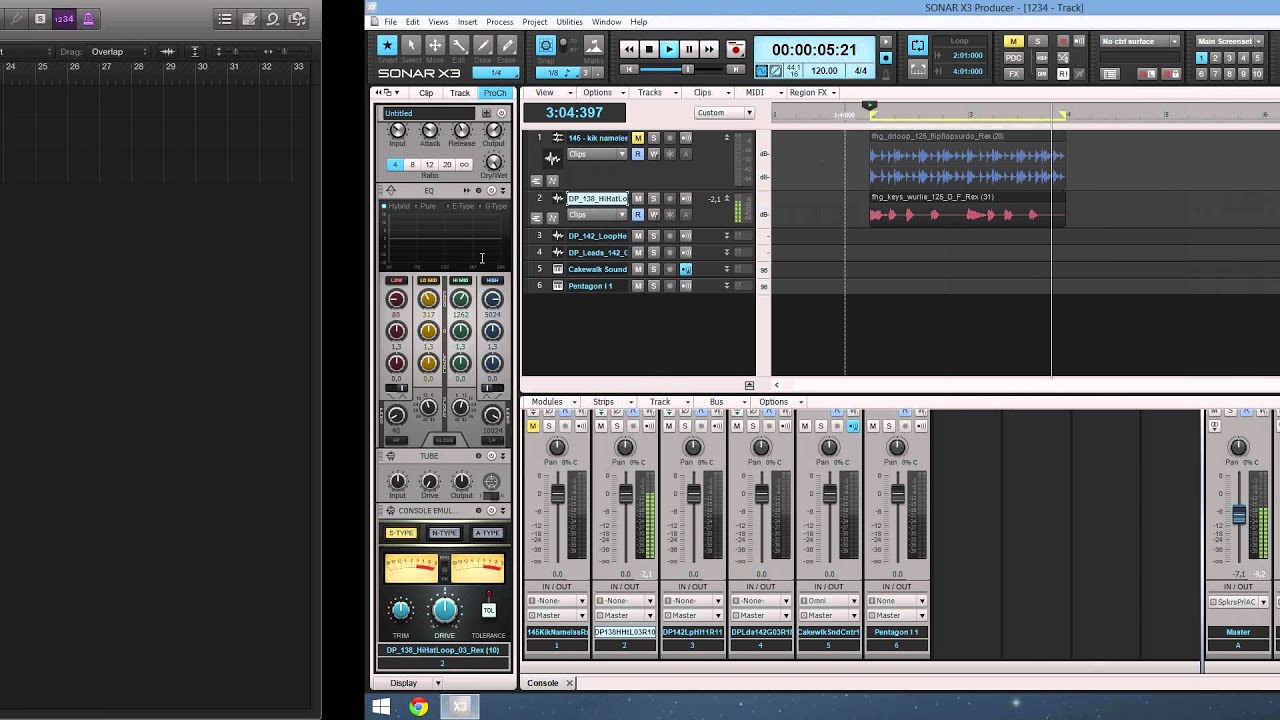Collapse track 2 with its chevron
Screen dimensions: 1280x720
pos(727,199)
